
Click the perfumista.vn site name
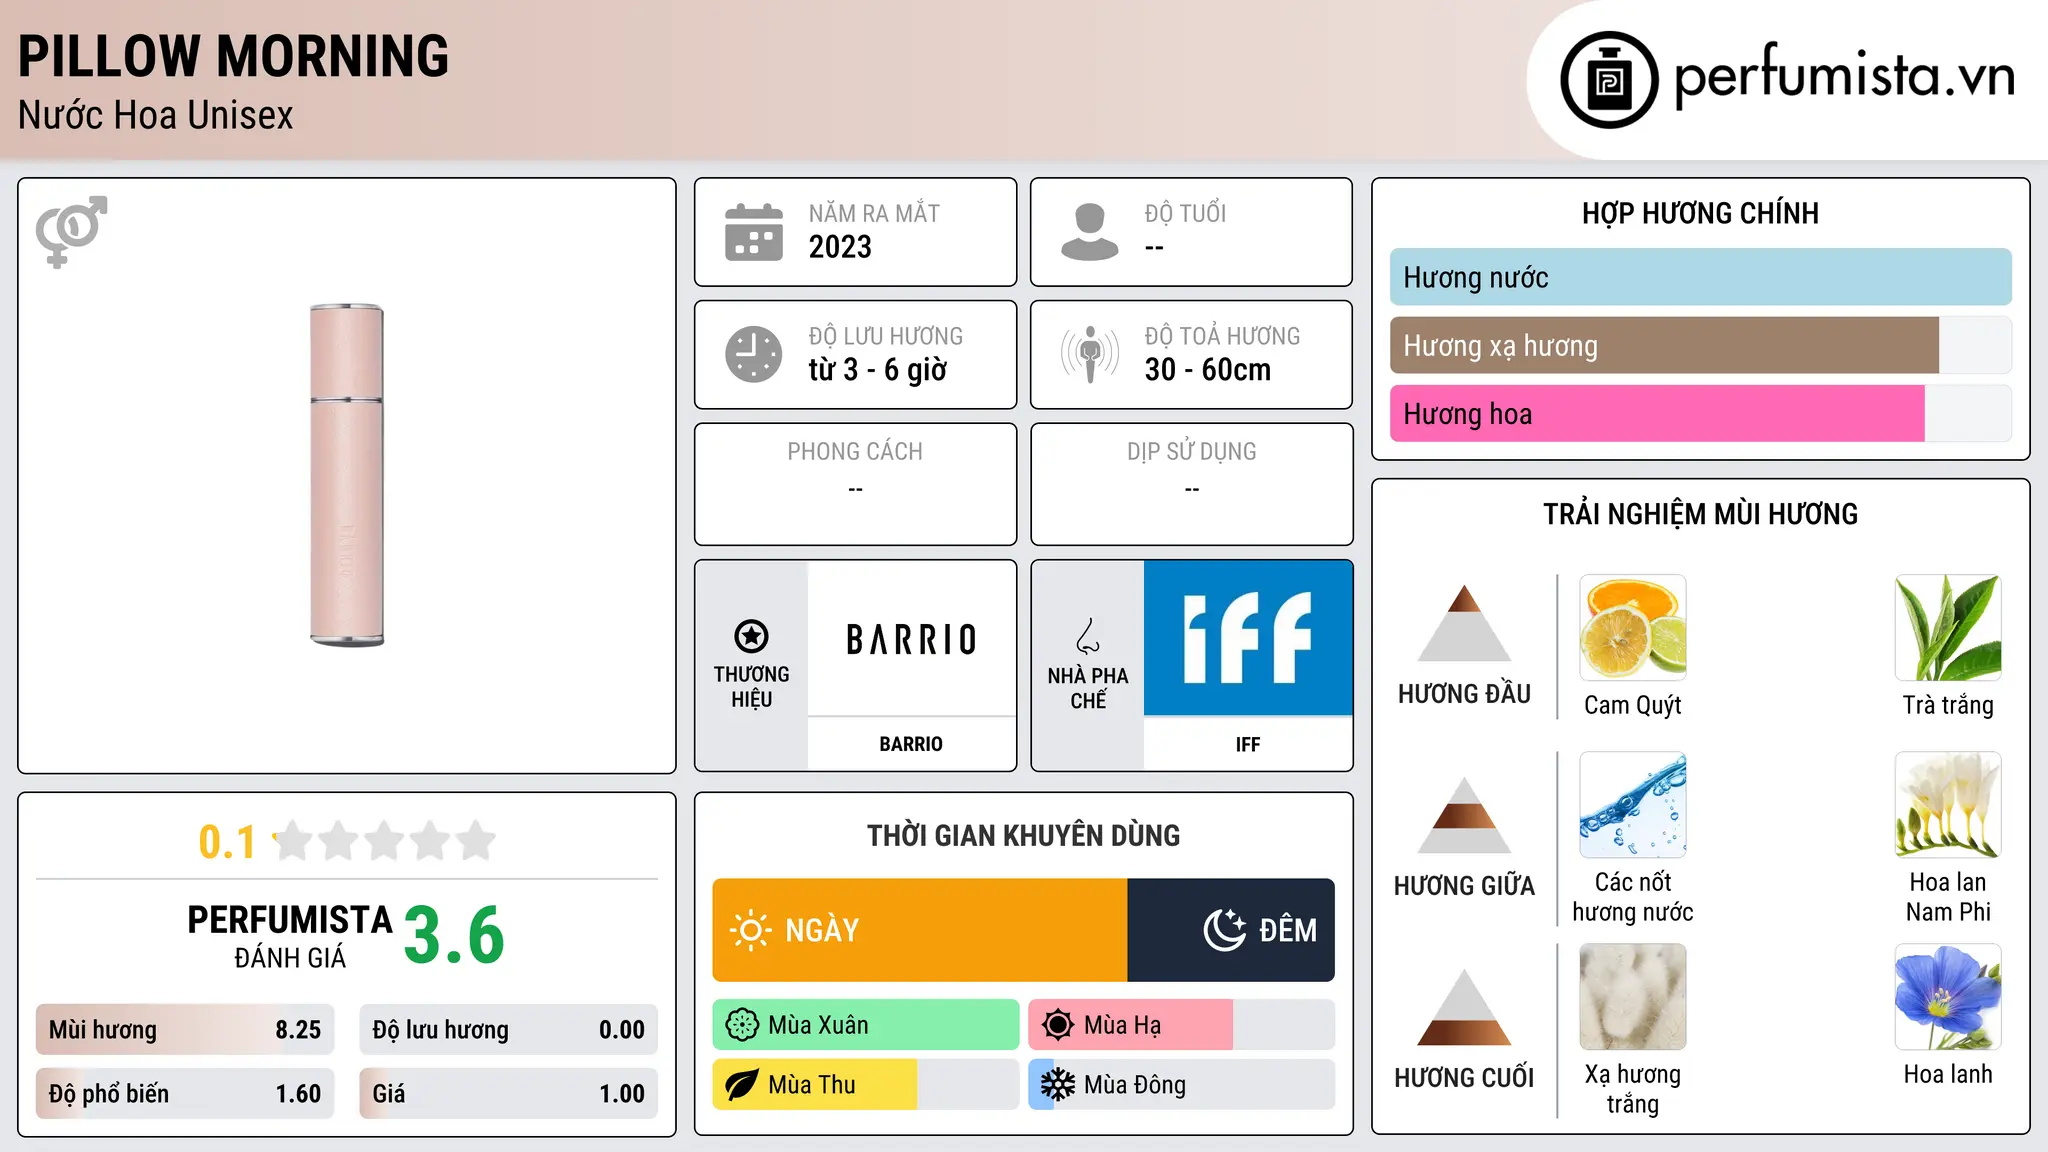1844,76
